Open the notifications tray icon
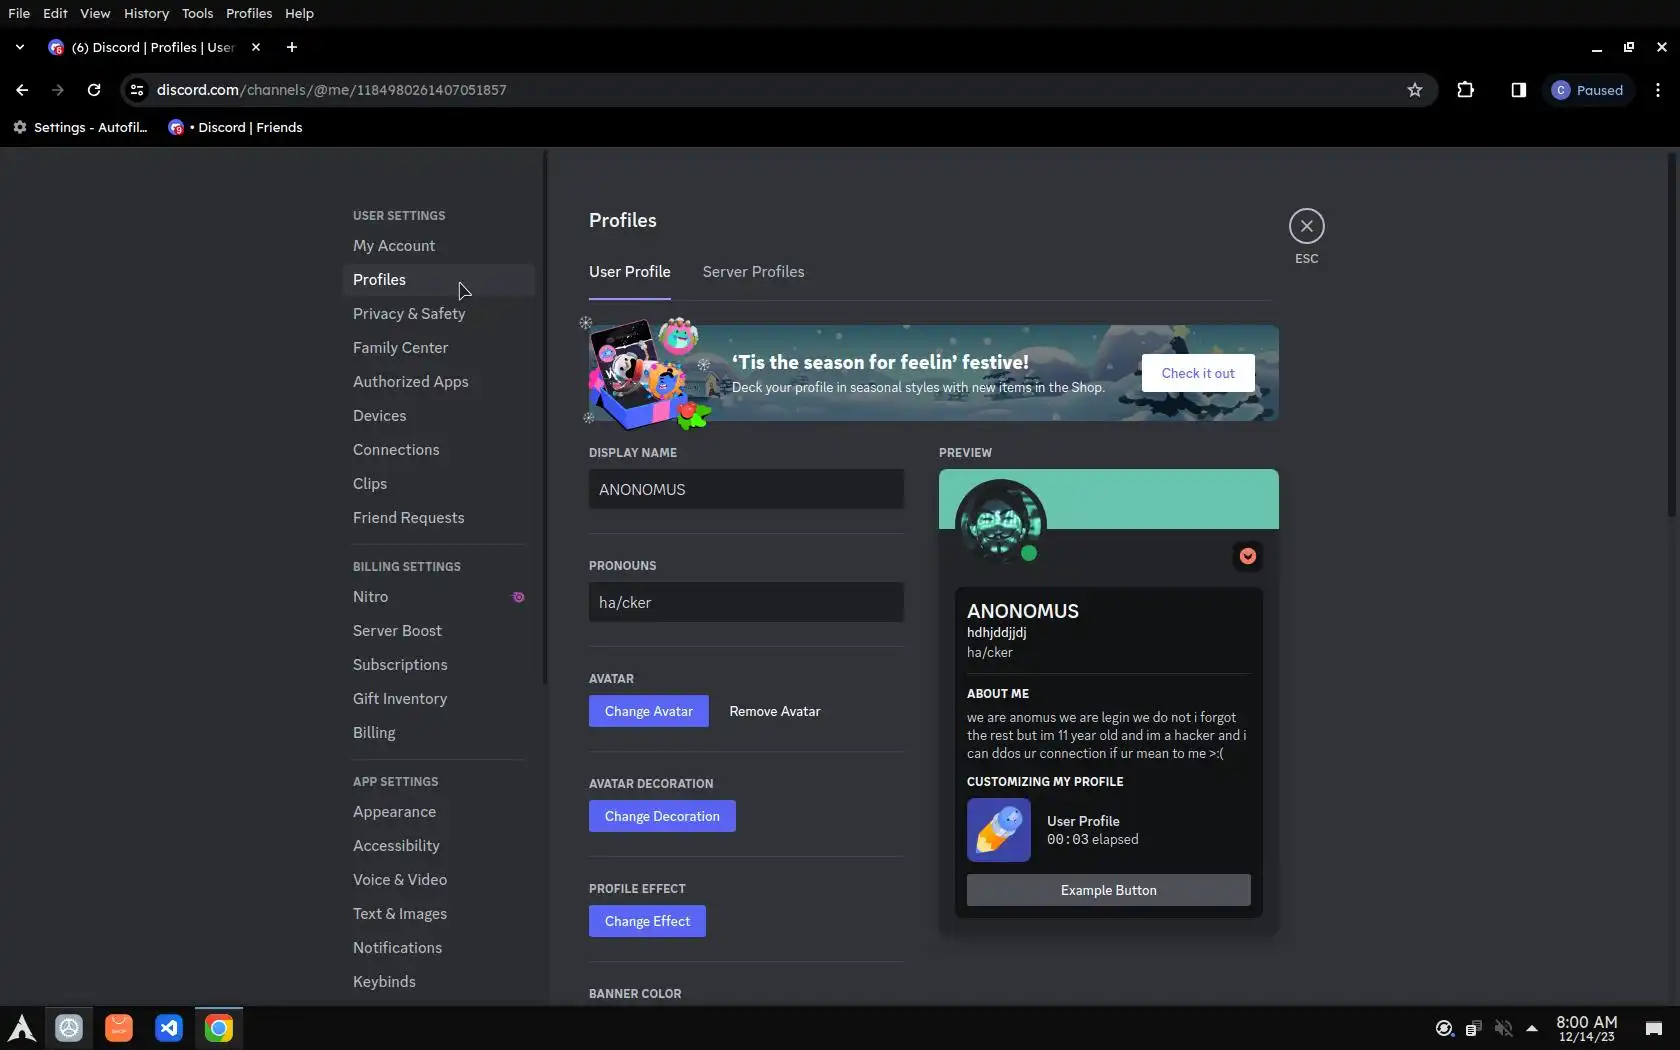This screenshot has width=1680, height=1050. pos(1653,1028)
